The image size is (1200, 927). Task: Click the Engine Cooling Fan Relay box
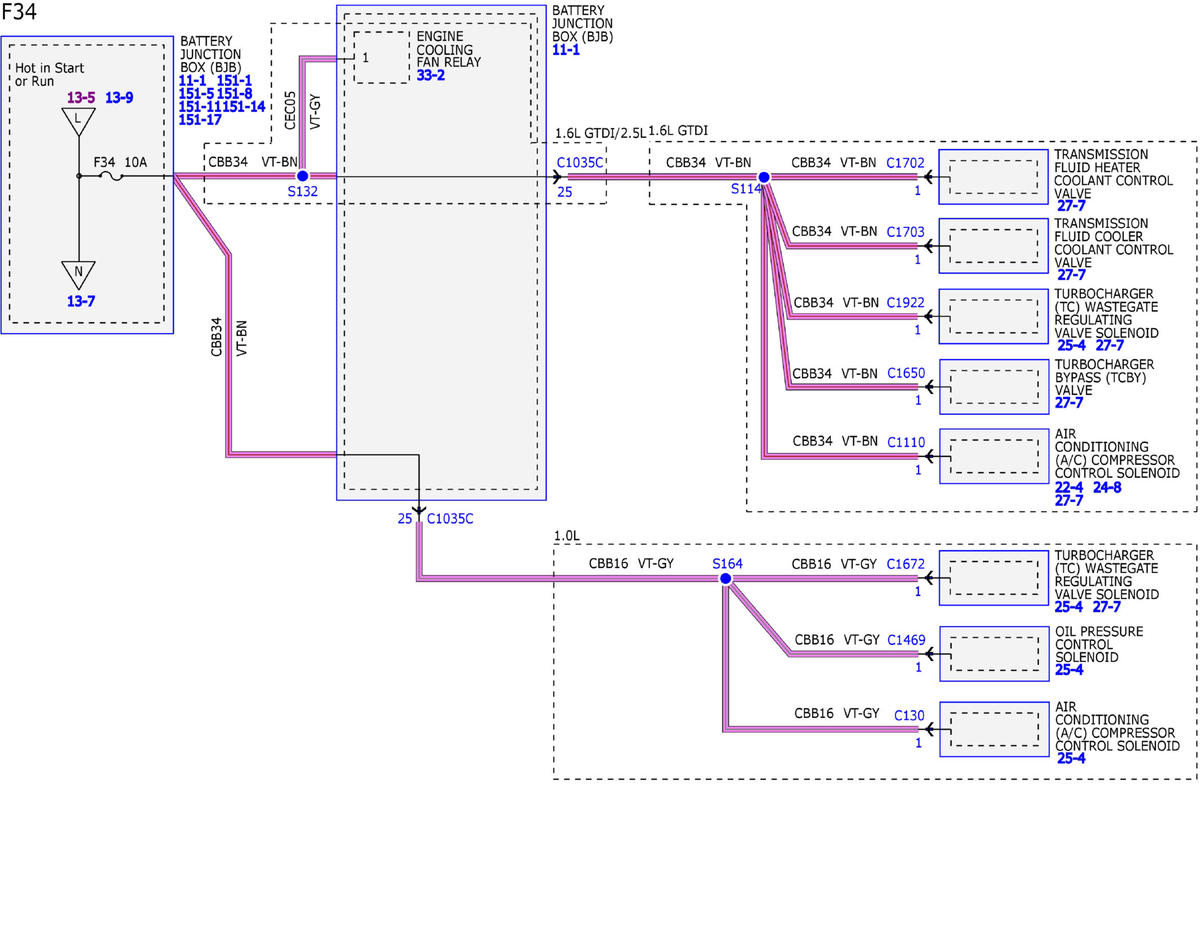pos(381,56)
